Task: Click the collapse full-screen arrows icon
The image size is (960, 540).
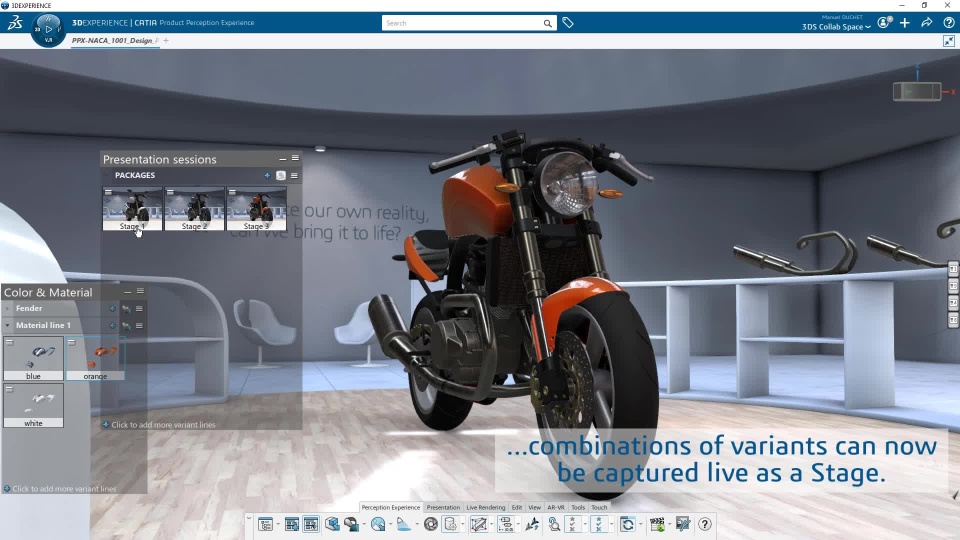Action: [x=949, y=41]
